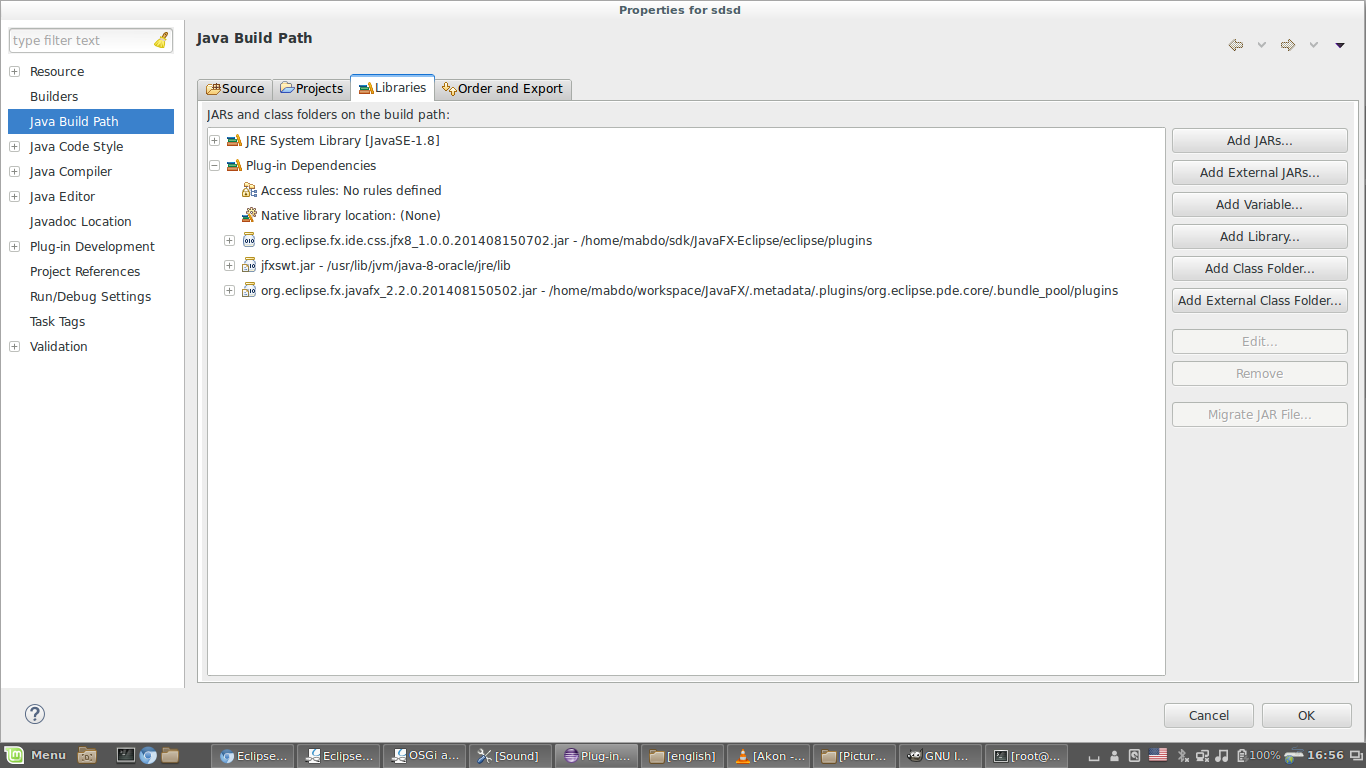Open the file manager panel launcher
This screenshot has height=768, width=1366.
(x=170, y=755)
